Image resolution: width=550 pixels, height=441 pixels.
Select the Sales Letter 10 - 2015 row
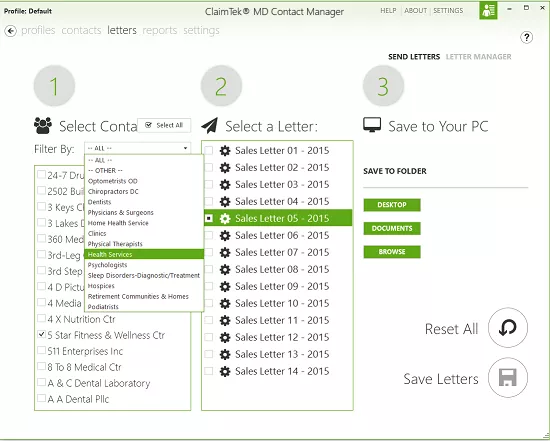tap(278, 303)
